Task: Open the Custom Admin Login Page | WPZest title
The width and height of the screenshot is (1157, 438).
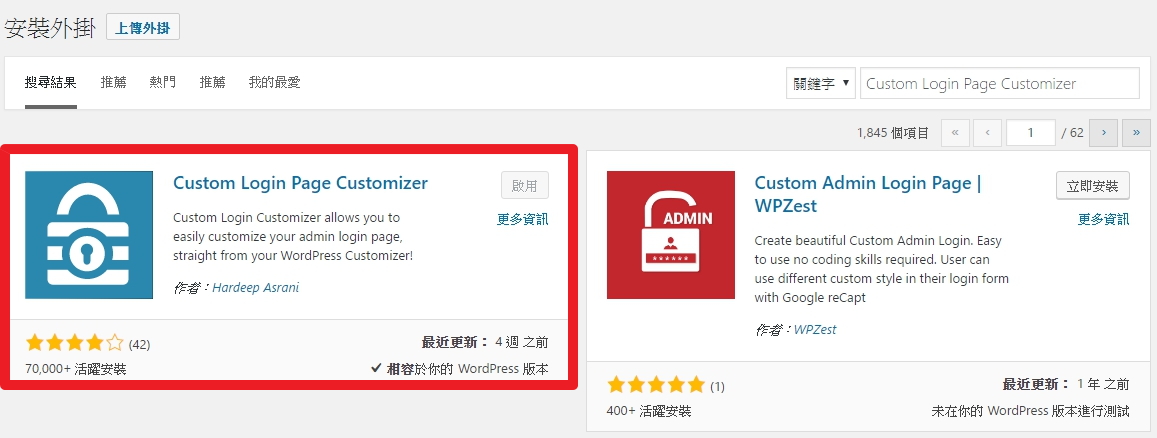Action: pos(868,194)
